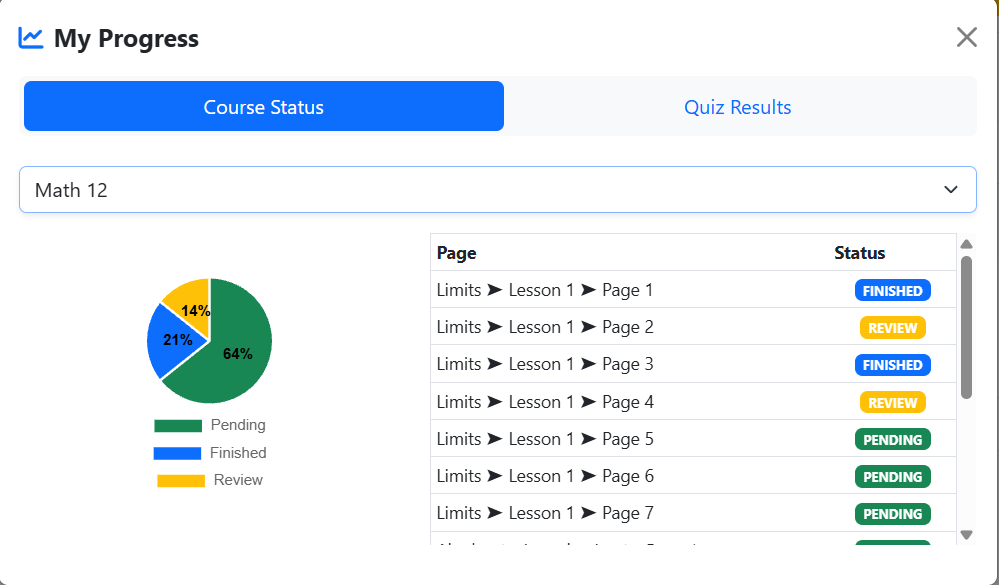Click the PENDING badge for Page 5

coord(892,439)
